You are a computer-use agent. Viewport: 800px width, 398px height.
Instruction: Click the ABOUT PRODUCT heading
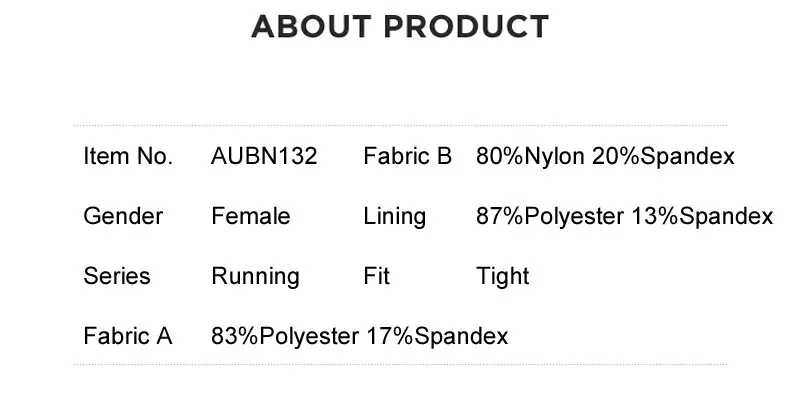click(x=400, y=27)
